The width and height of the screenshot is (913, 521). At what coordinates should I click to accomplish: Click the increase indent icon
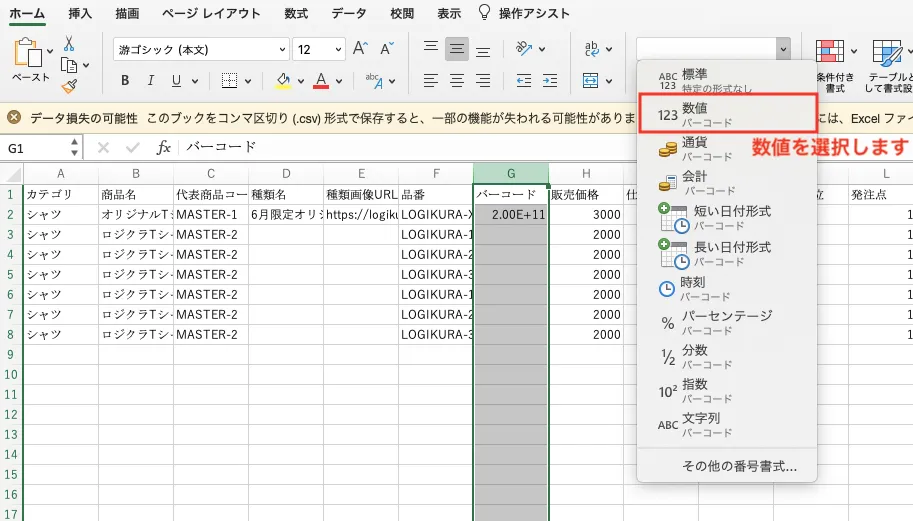(548, 81)
